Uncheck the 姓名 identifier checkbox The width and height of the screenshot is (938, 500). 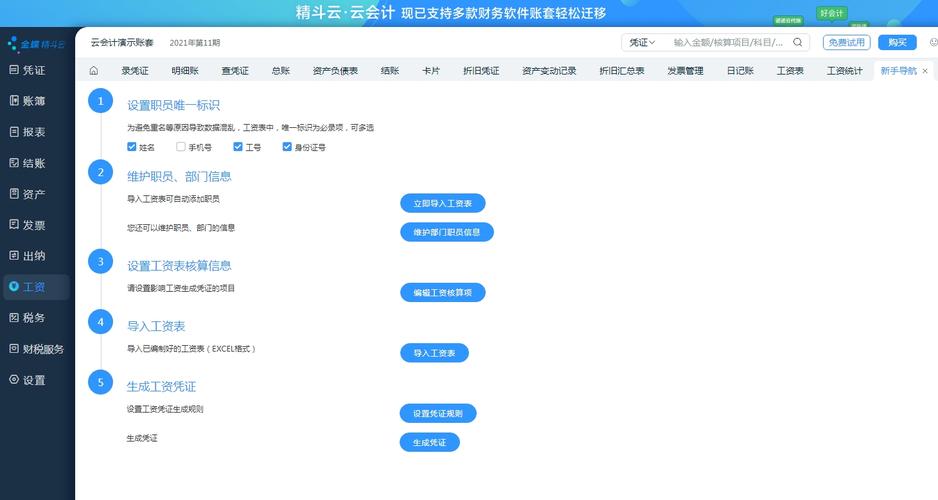[x=132, y=147]
